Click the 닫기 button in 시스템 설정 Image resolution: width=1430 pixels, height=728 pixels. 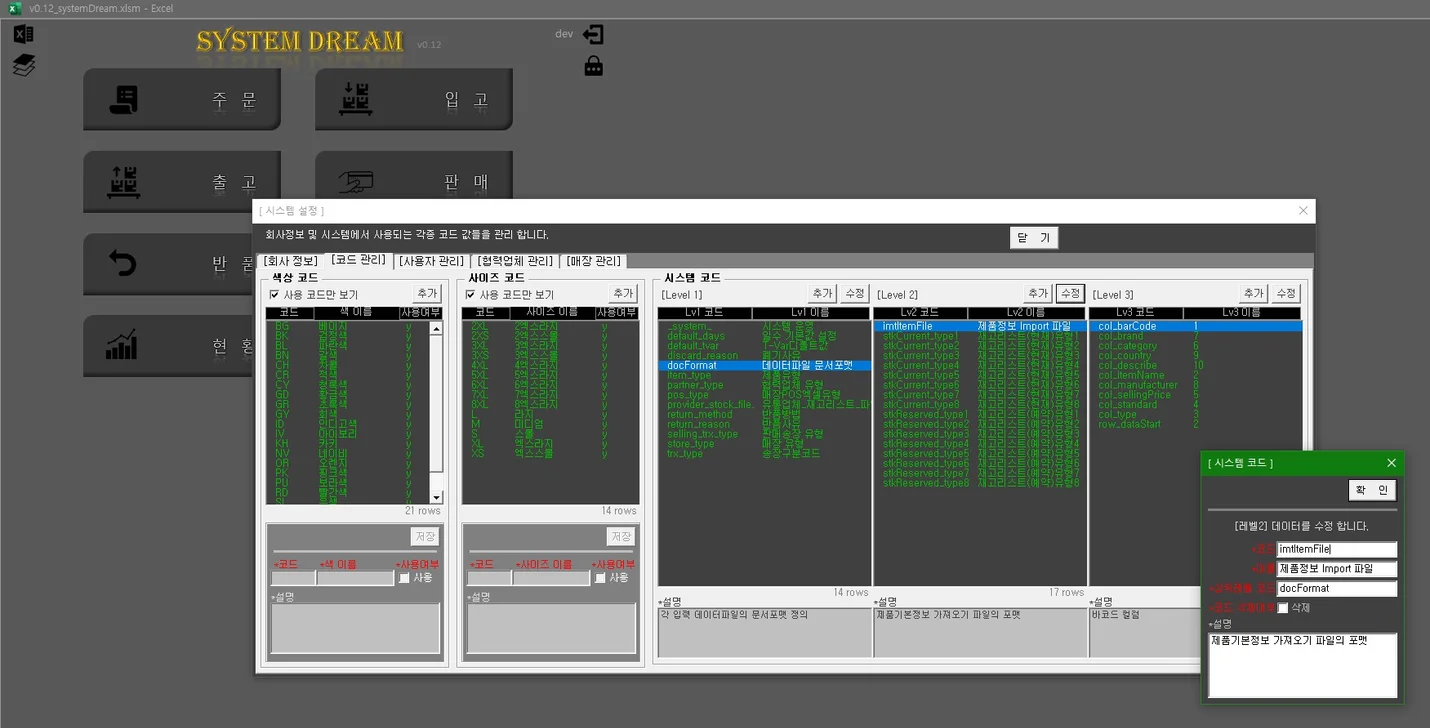pos(1034,238)
